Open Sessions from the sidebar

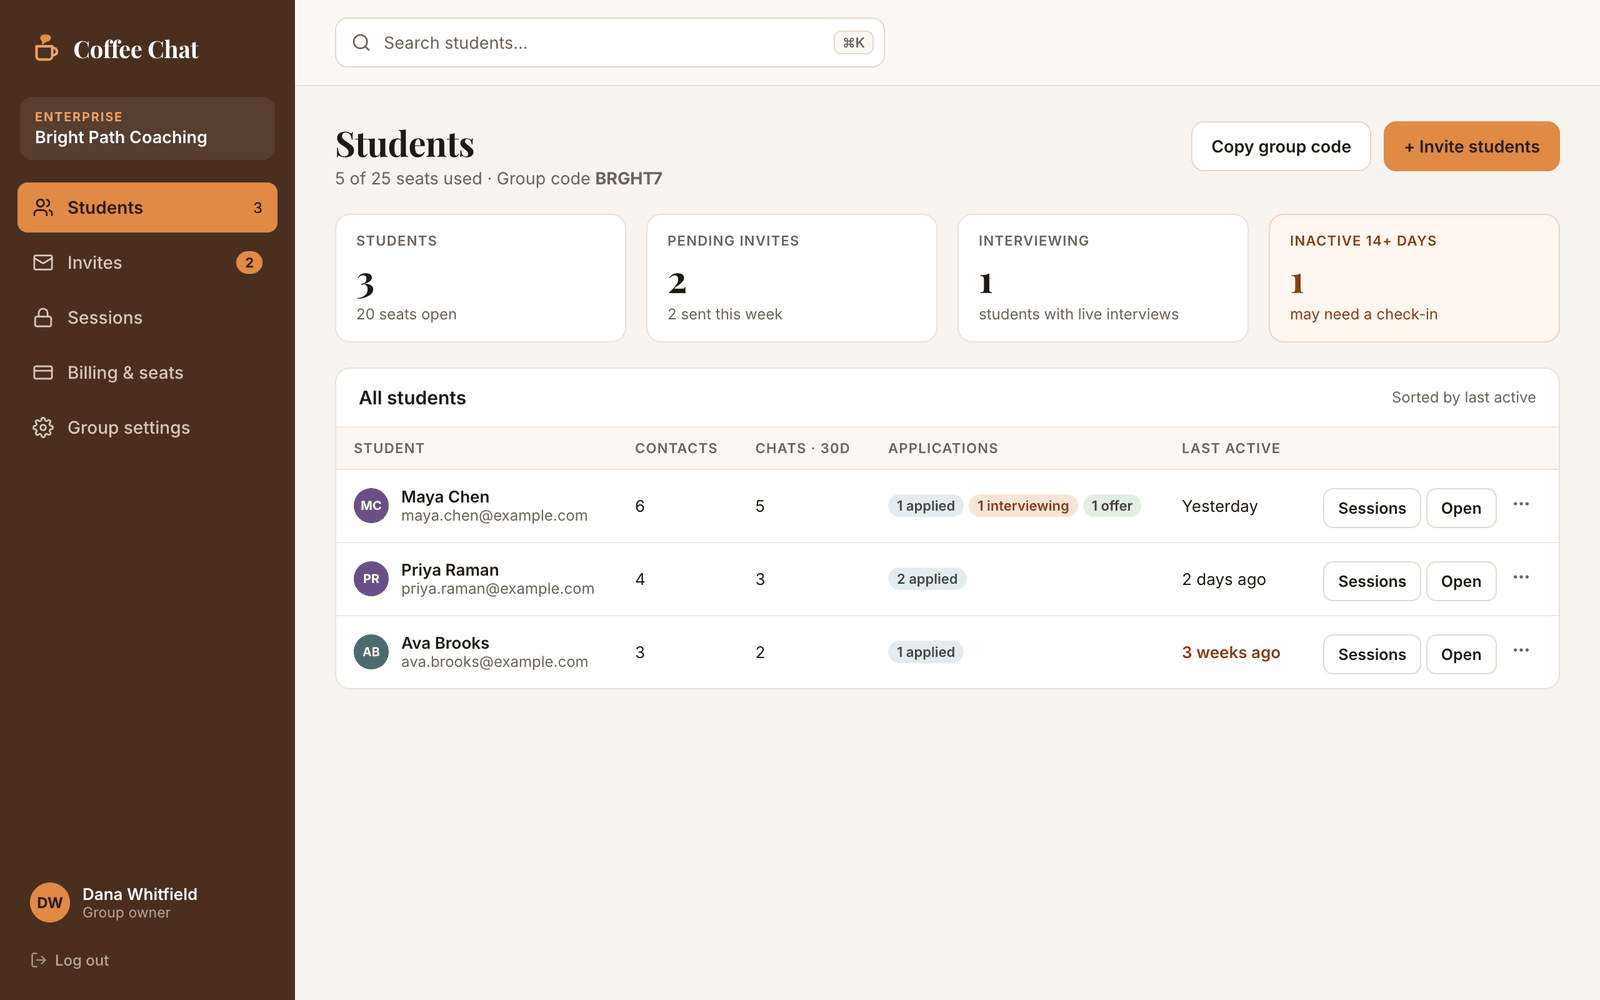pos(147,317)
